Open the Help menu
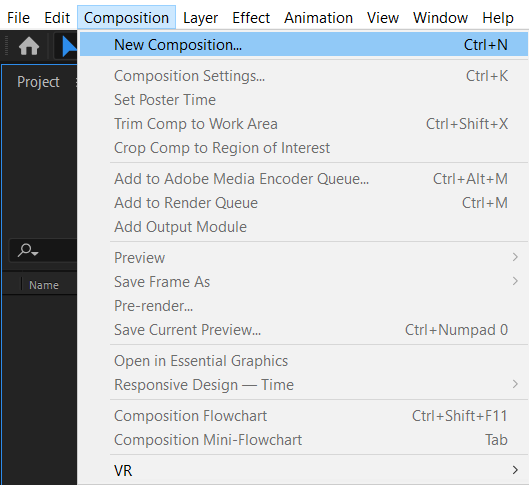 pyautogui.click(x=498, y=18)
